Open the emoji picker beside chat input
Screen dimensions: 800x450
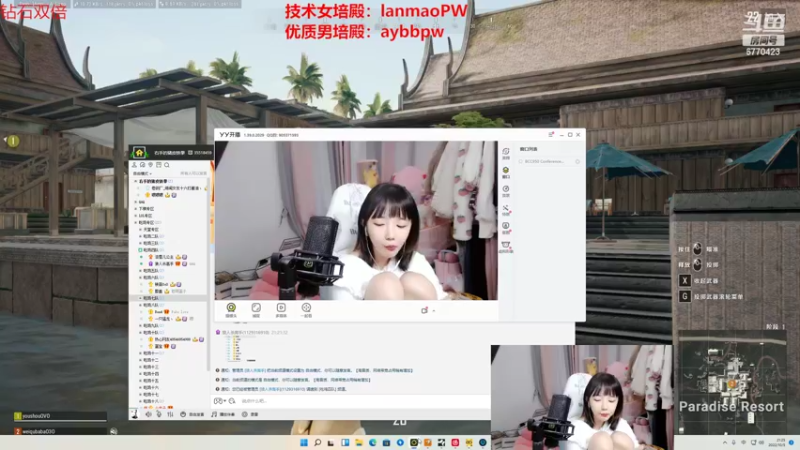click(x=218, y=401)
